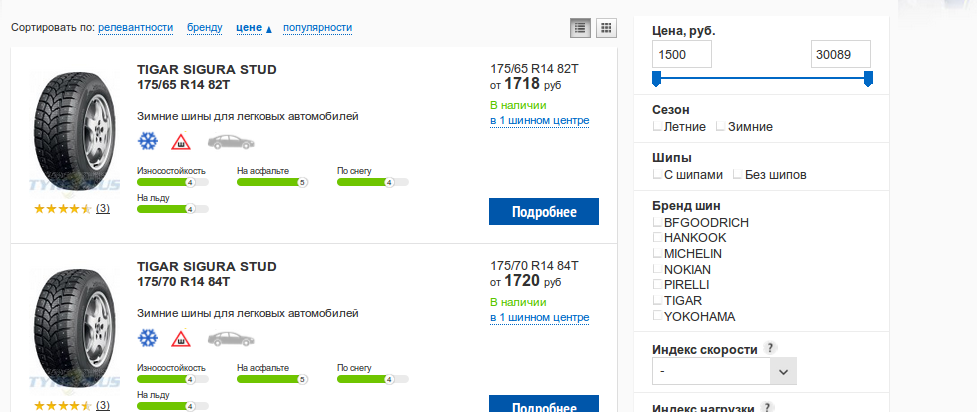Click tire image of 175/70 R14 84T
Image resolution: width=977 pixels, height=412 pixels.
tap(73, 328)
